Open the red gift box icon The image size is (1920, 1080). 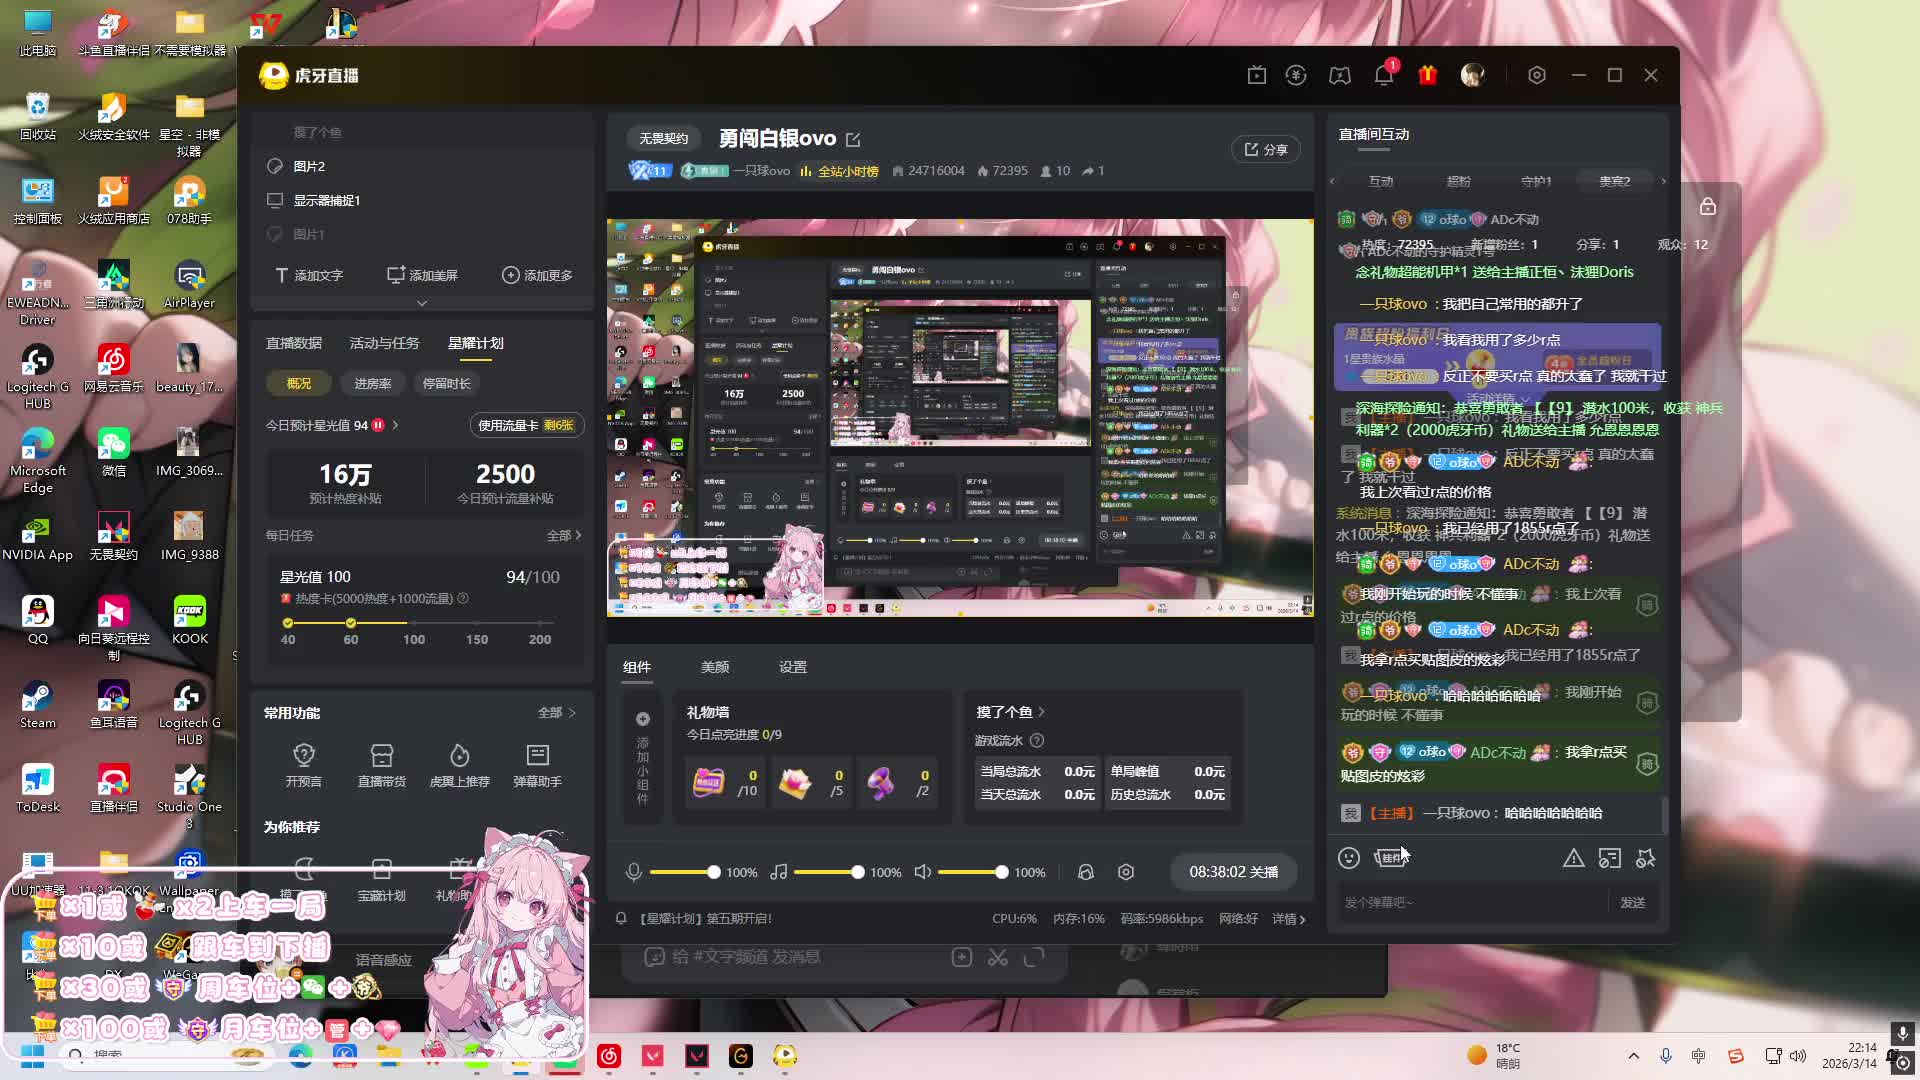click(1427, 76)
